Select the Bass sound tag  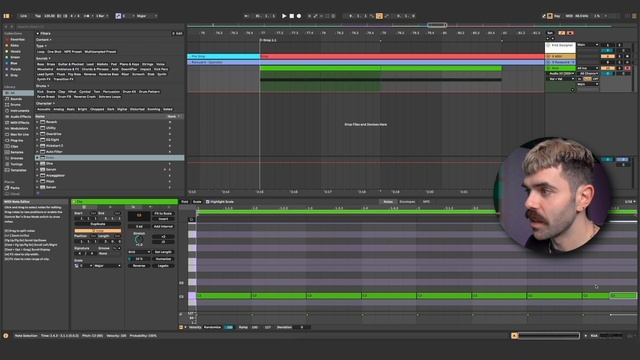point(40,64)
